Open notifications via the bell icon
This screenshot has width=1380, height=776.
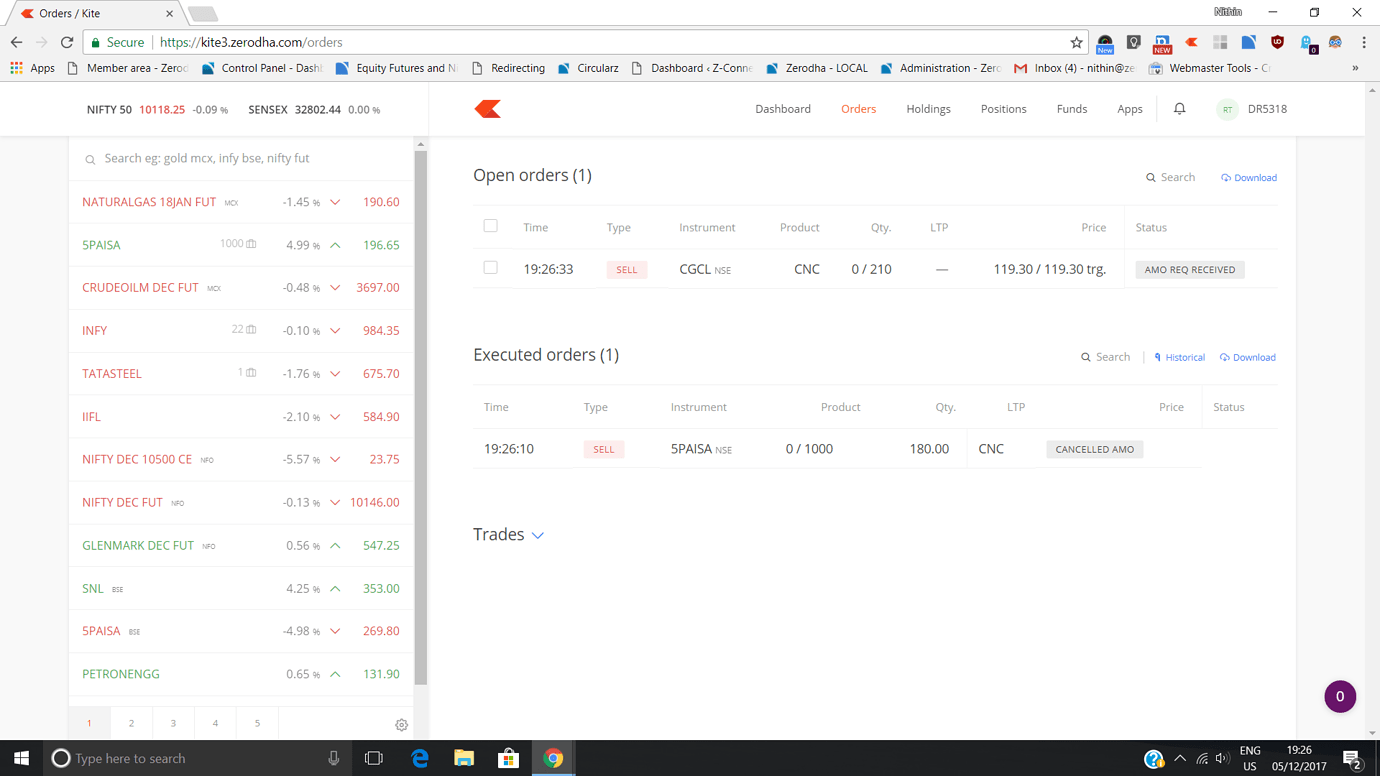click(x=1179, y=108)
